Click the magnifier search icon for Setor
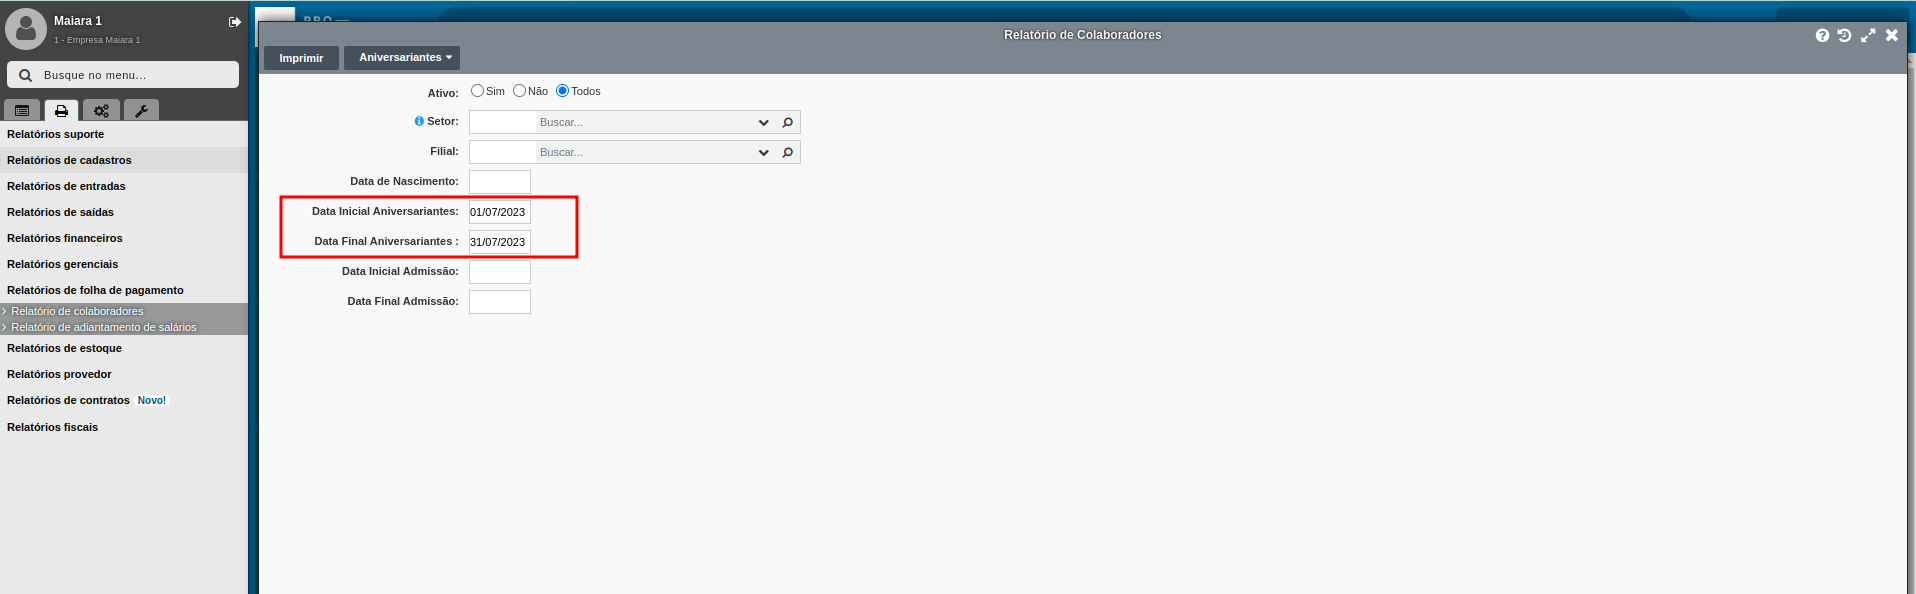 click(788, 122)
